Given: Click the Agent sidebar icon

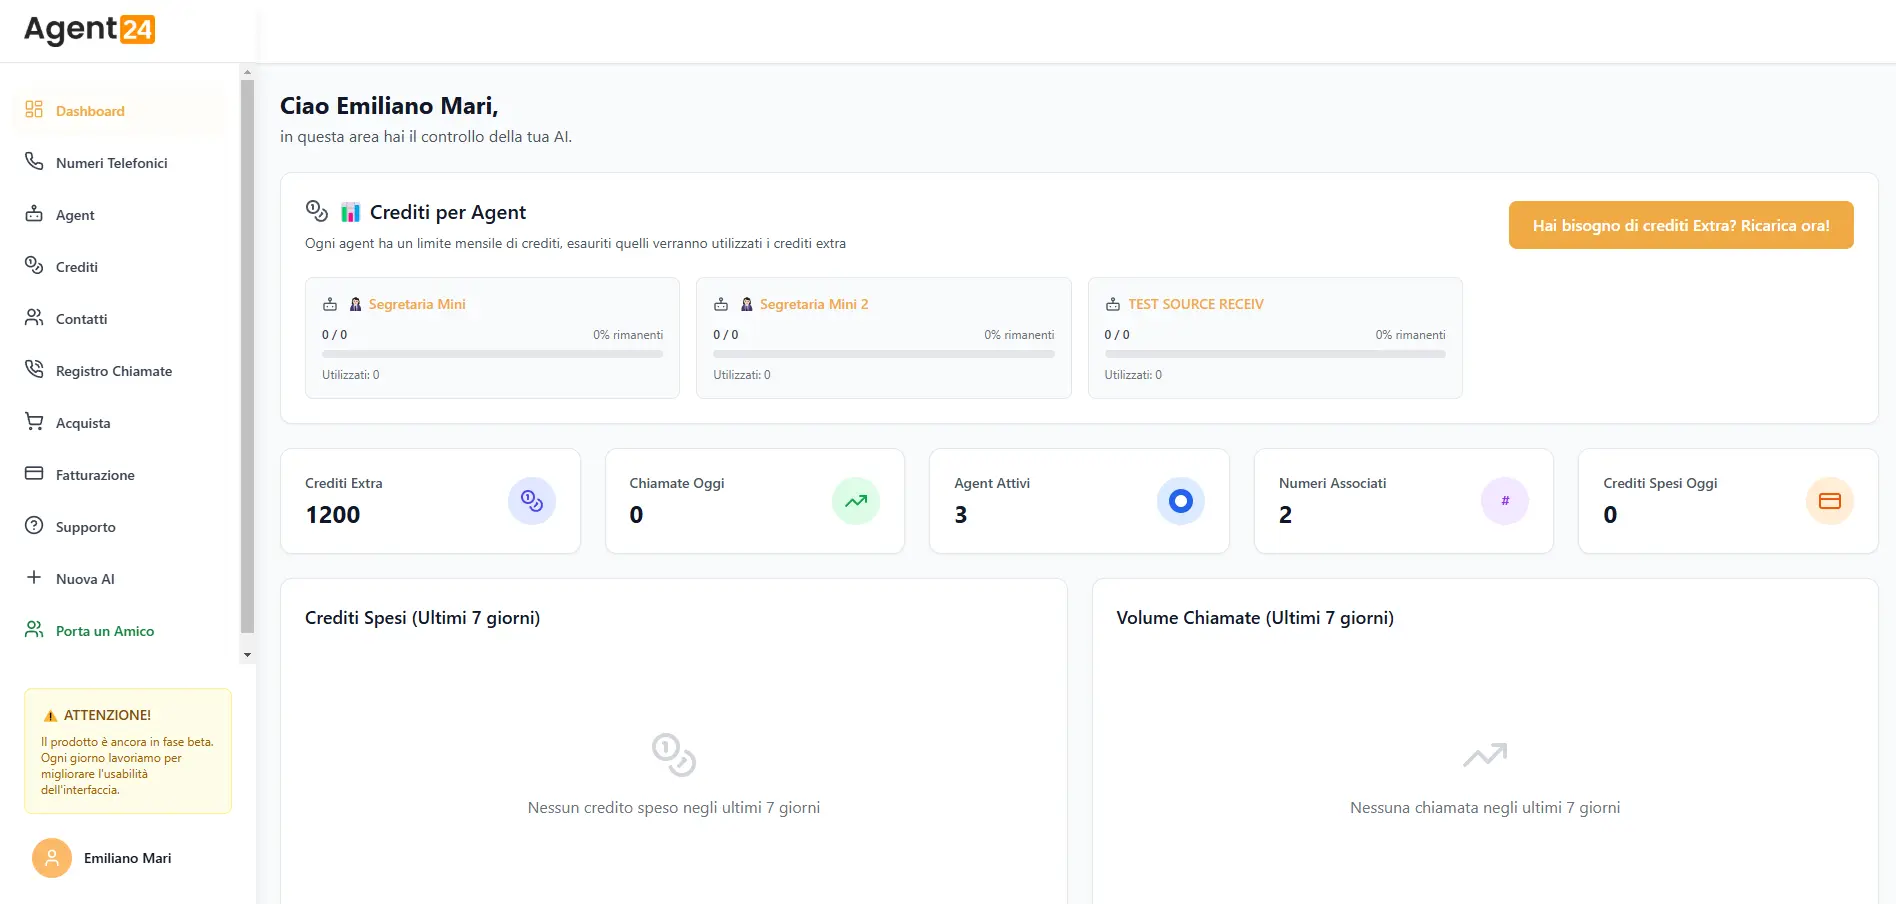Looking at the screenshot, I should (34, 214).
